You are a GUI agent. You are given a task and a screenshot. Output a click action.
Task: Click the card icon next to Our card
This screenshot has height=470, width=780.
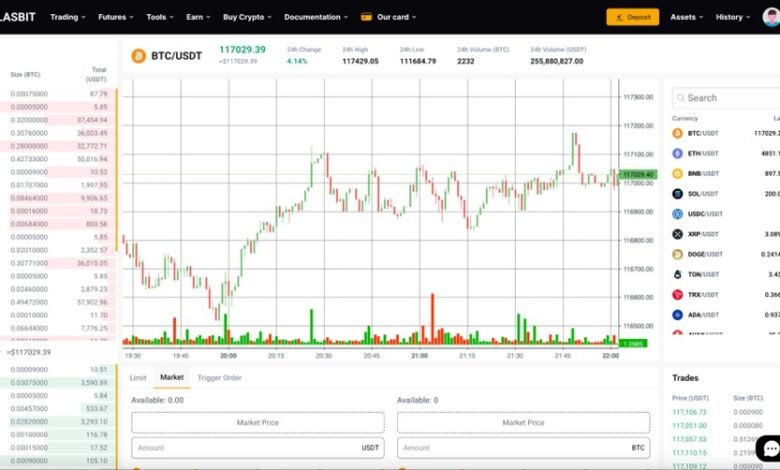tap(366, 17)
